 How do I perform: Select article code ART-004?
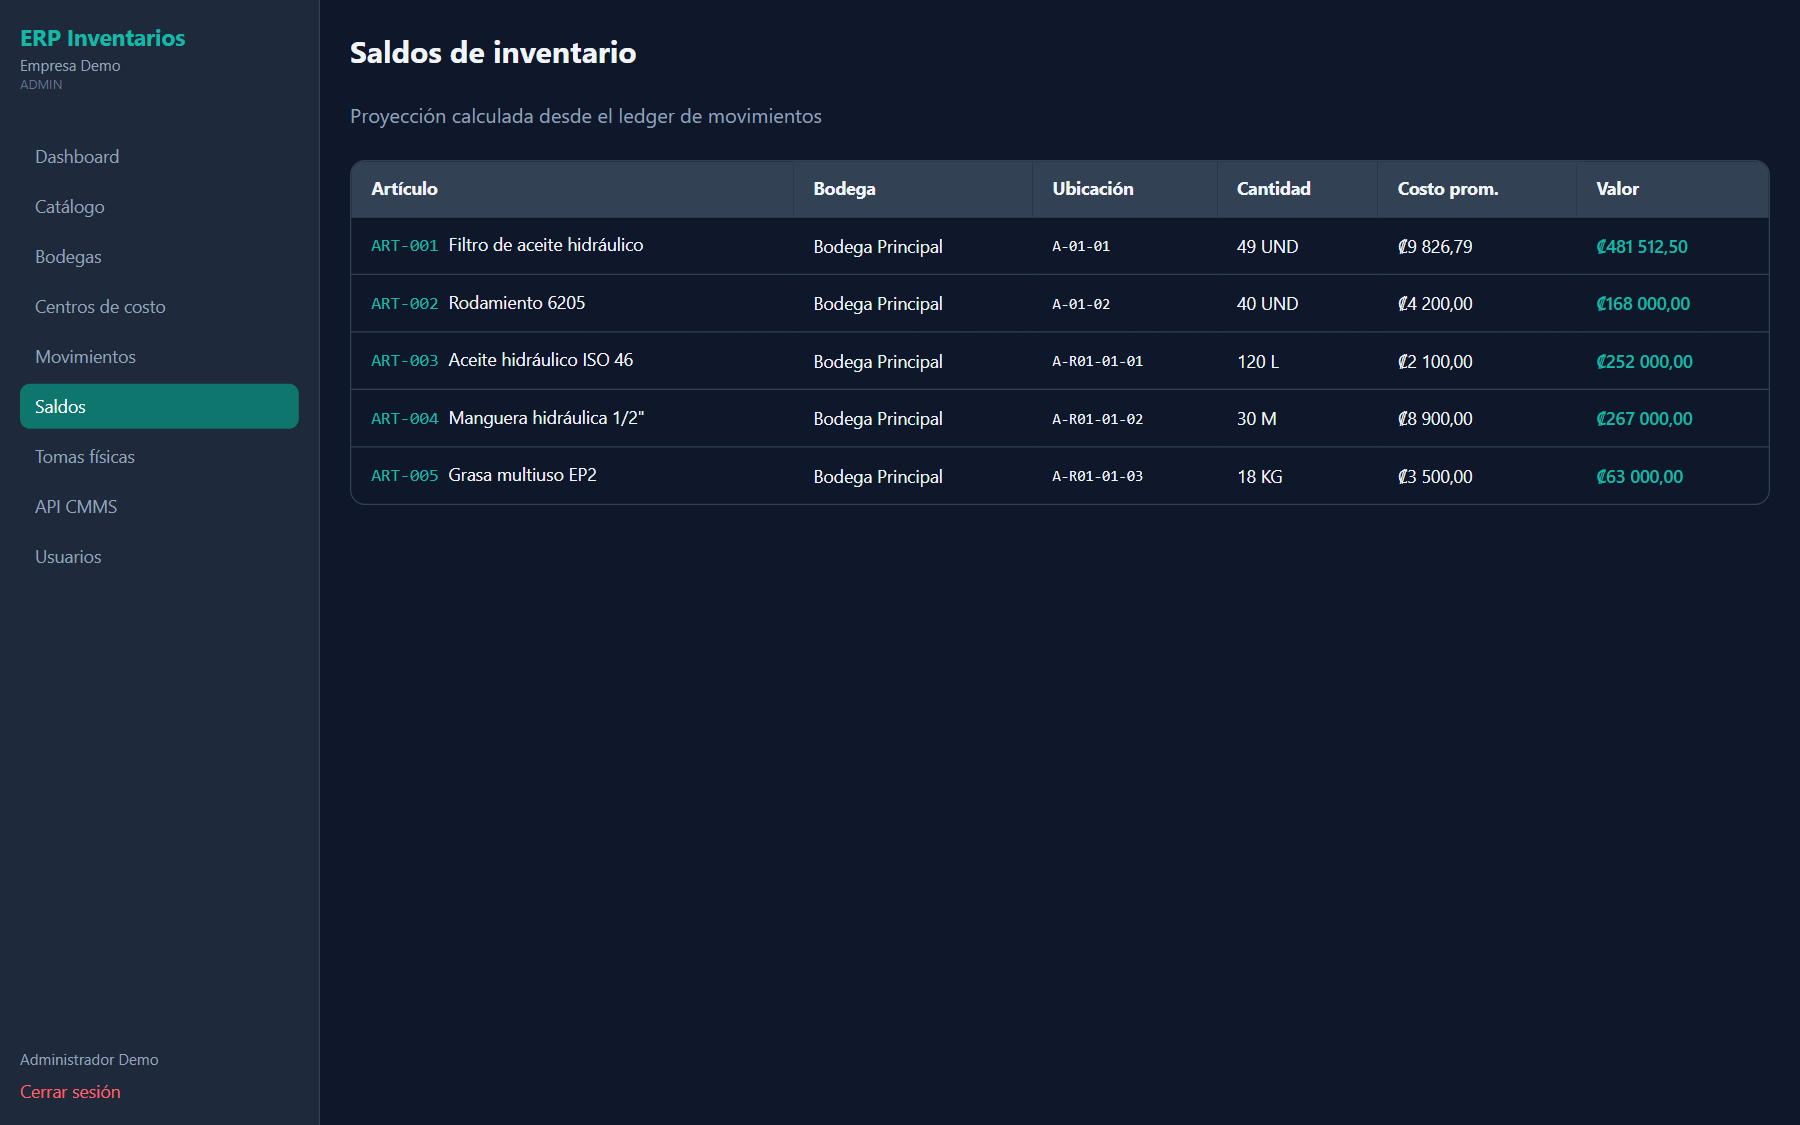point(404,419)
